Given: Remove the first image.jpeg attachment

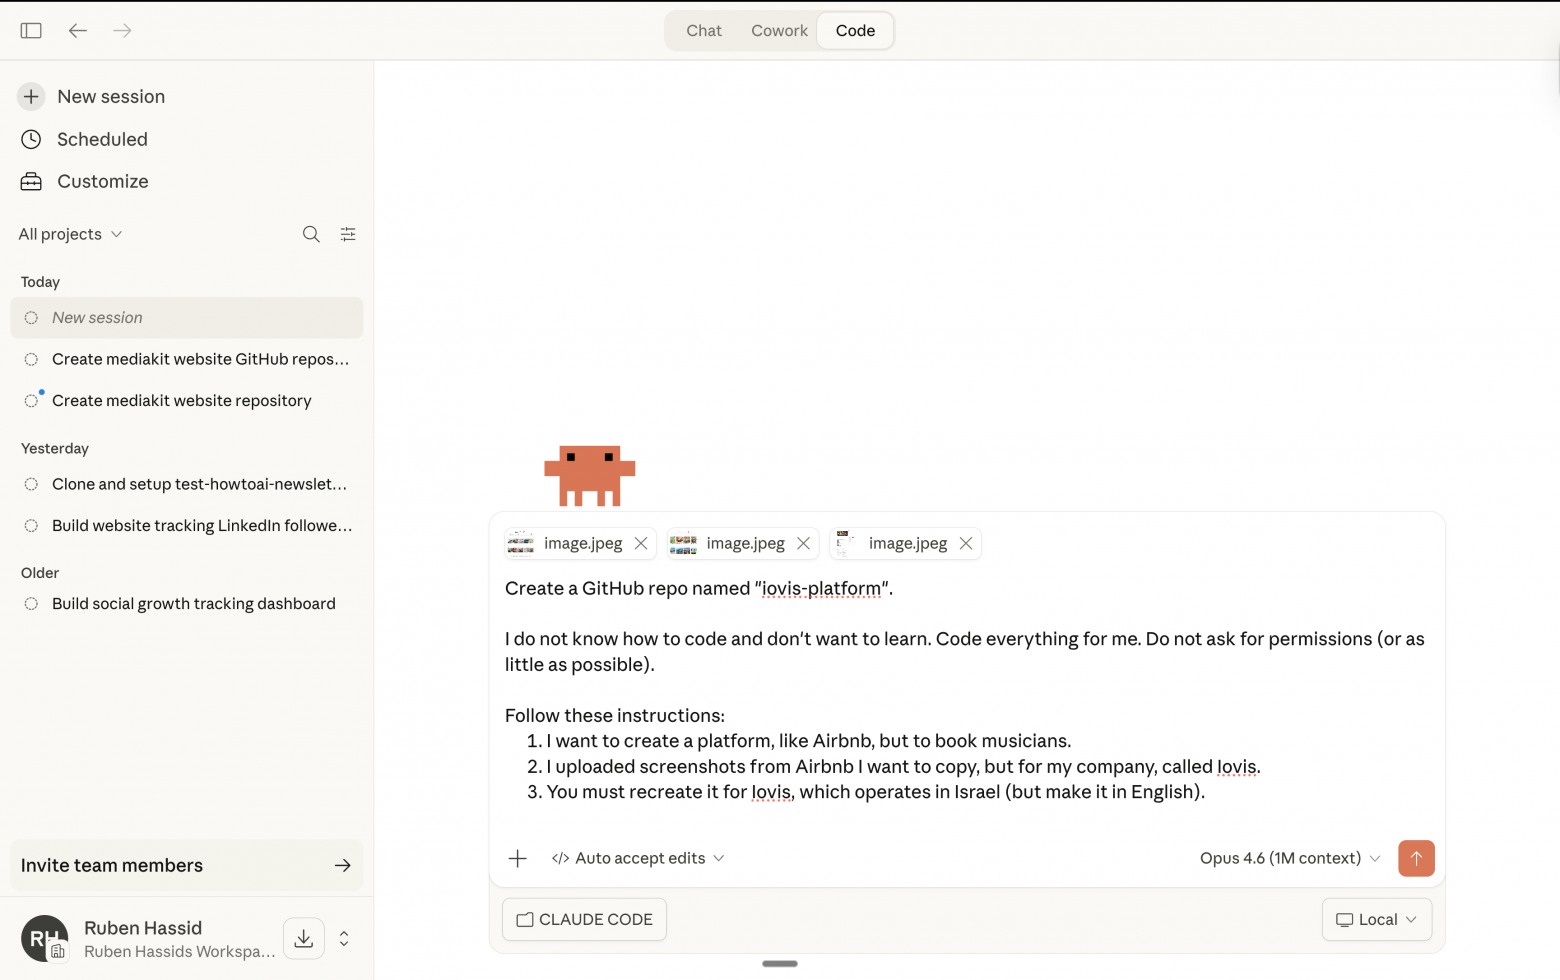Looking at the screenshot, I should pos(641,543).
